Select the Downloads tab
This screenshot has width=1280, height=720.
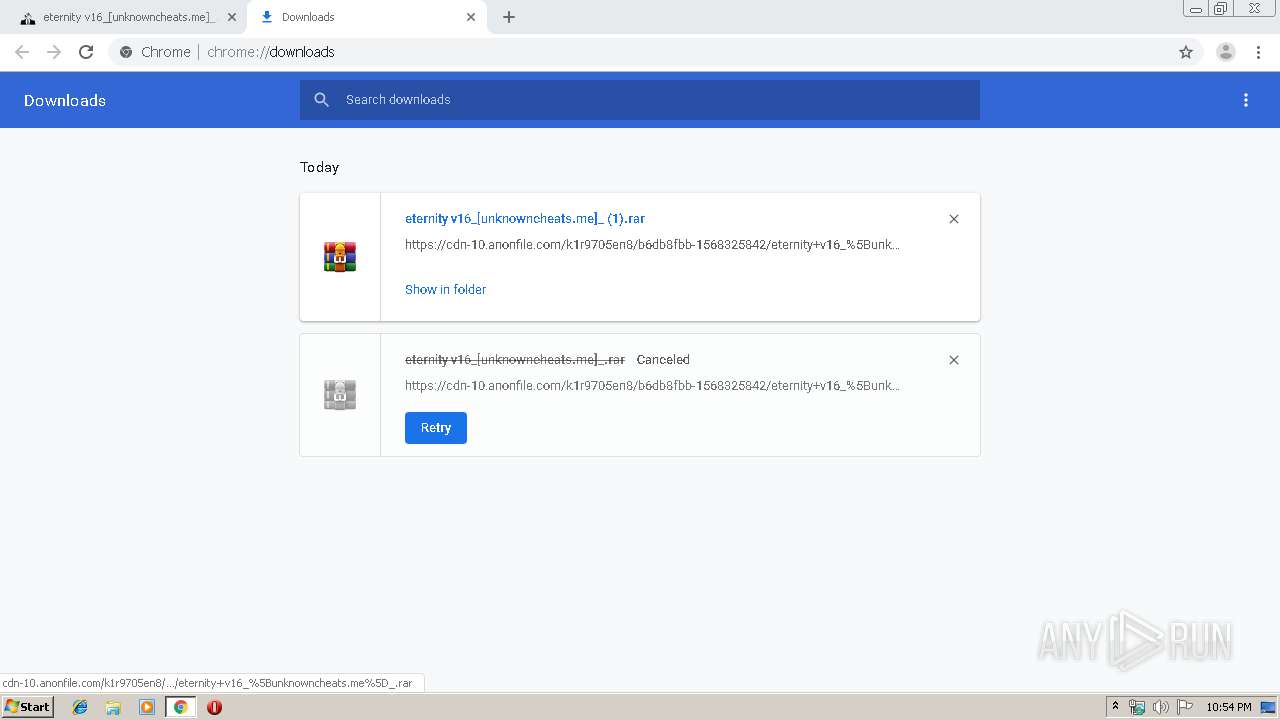[367, 17]
